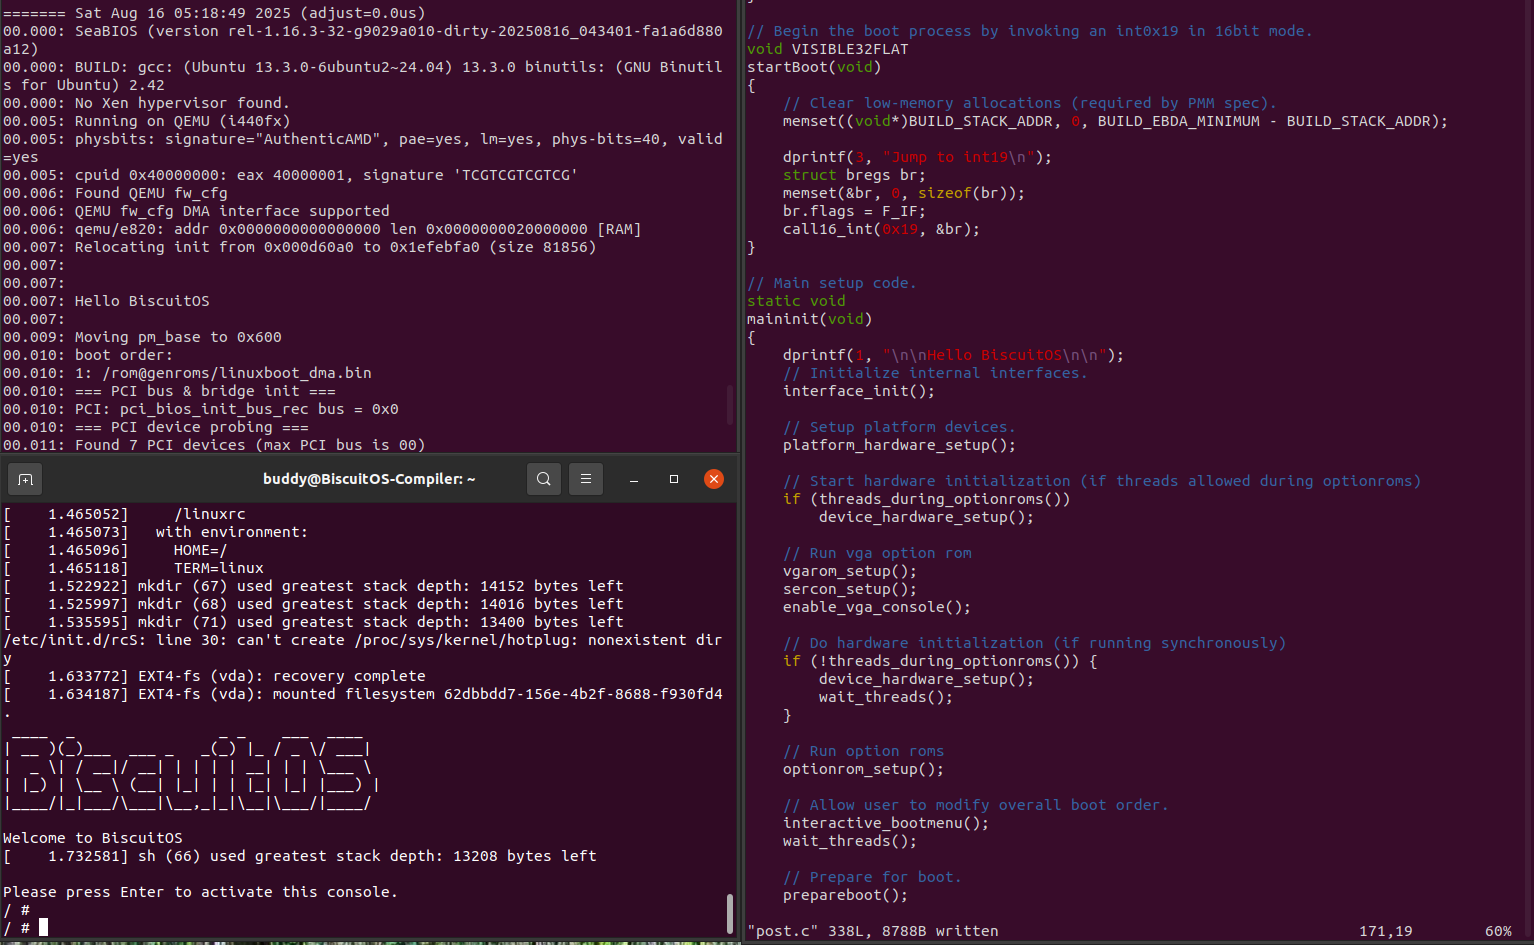Click 'boot order:' log line
Image resolution: width=1534 pixels, height=945 pixels.
tap(124, 355)
